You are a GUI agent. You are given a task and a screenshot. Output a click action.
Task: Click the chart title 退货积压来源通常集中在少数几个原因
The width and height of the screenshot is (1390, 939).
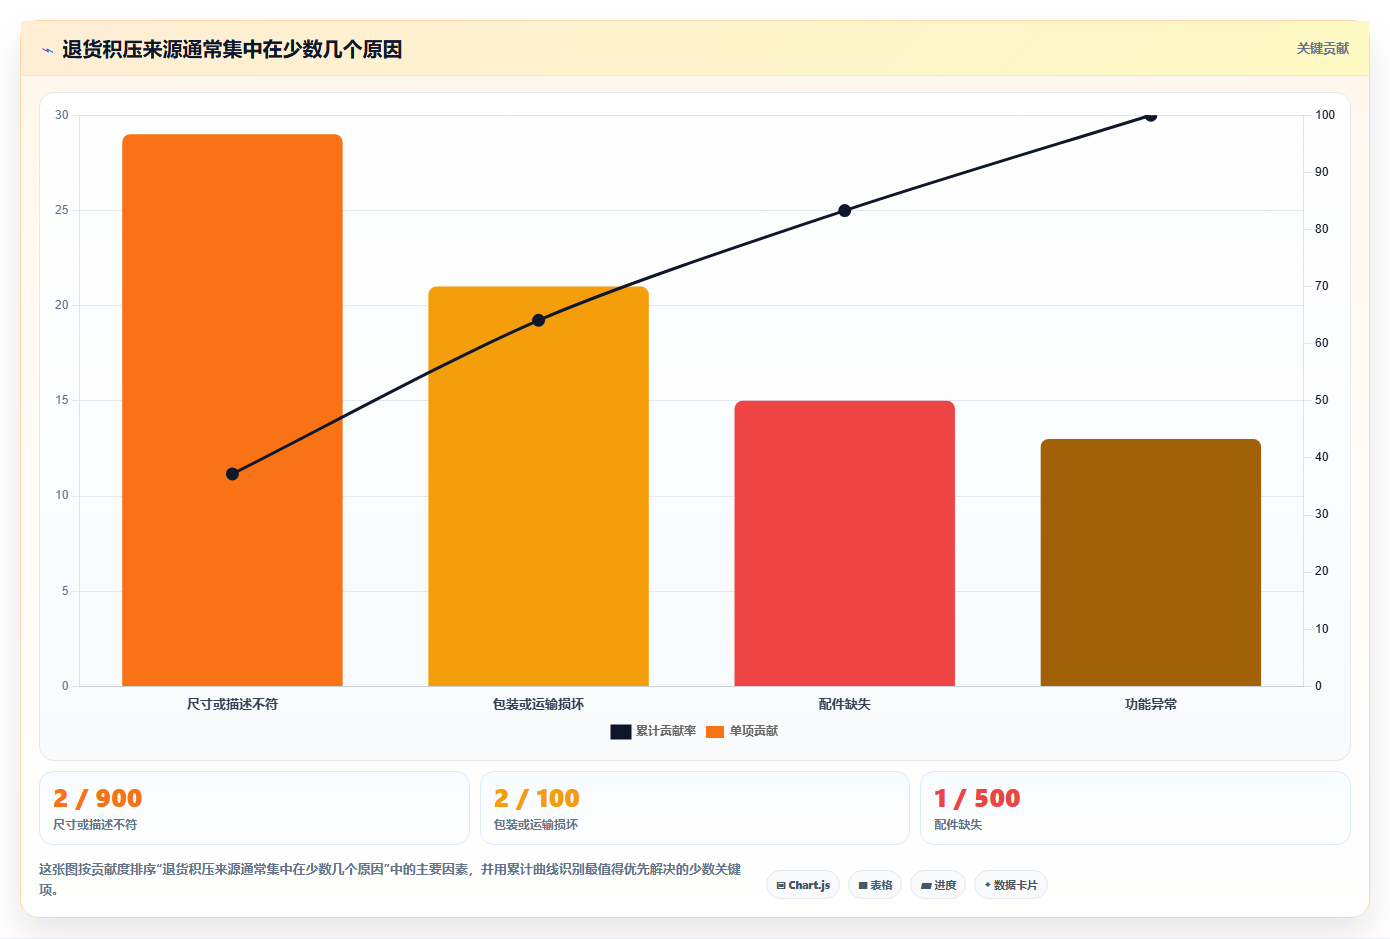[x=232, y=49]
